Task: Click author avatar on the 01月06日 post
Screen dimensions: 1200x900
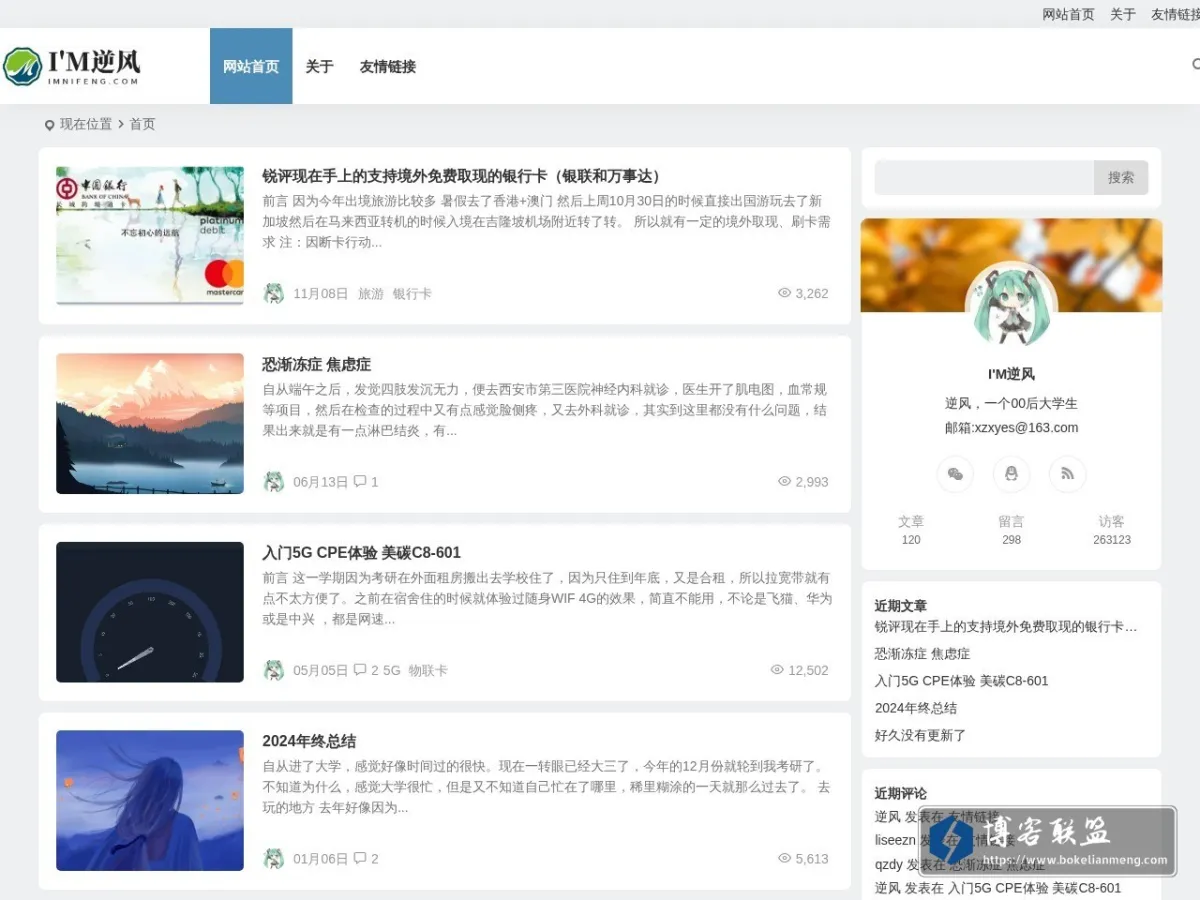Action: 273,859
